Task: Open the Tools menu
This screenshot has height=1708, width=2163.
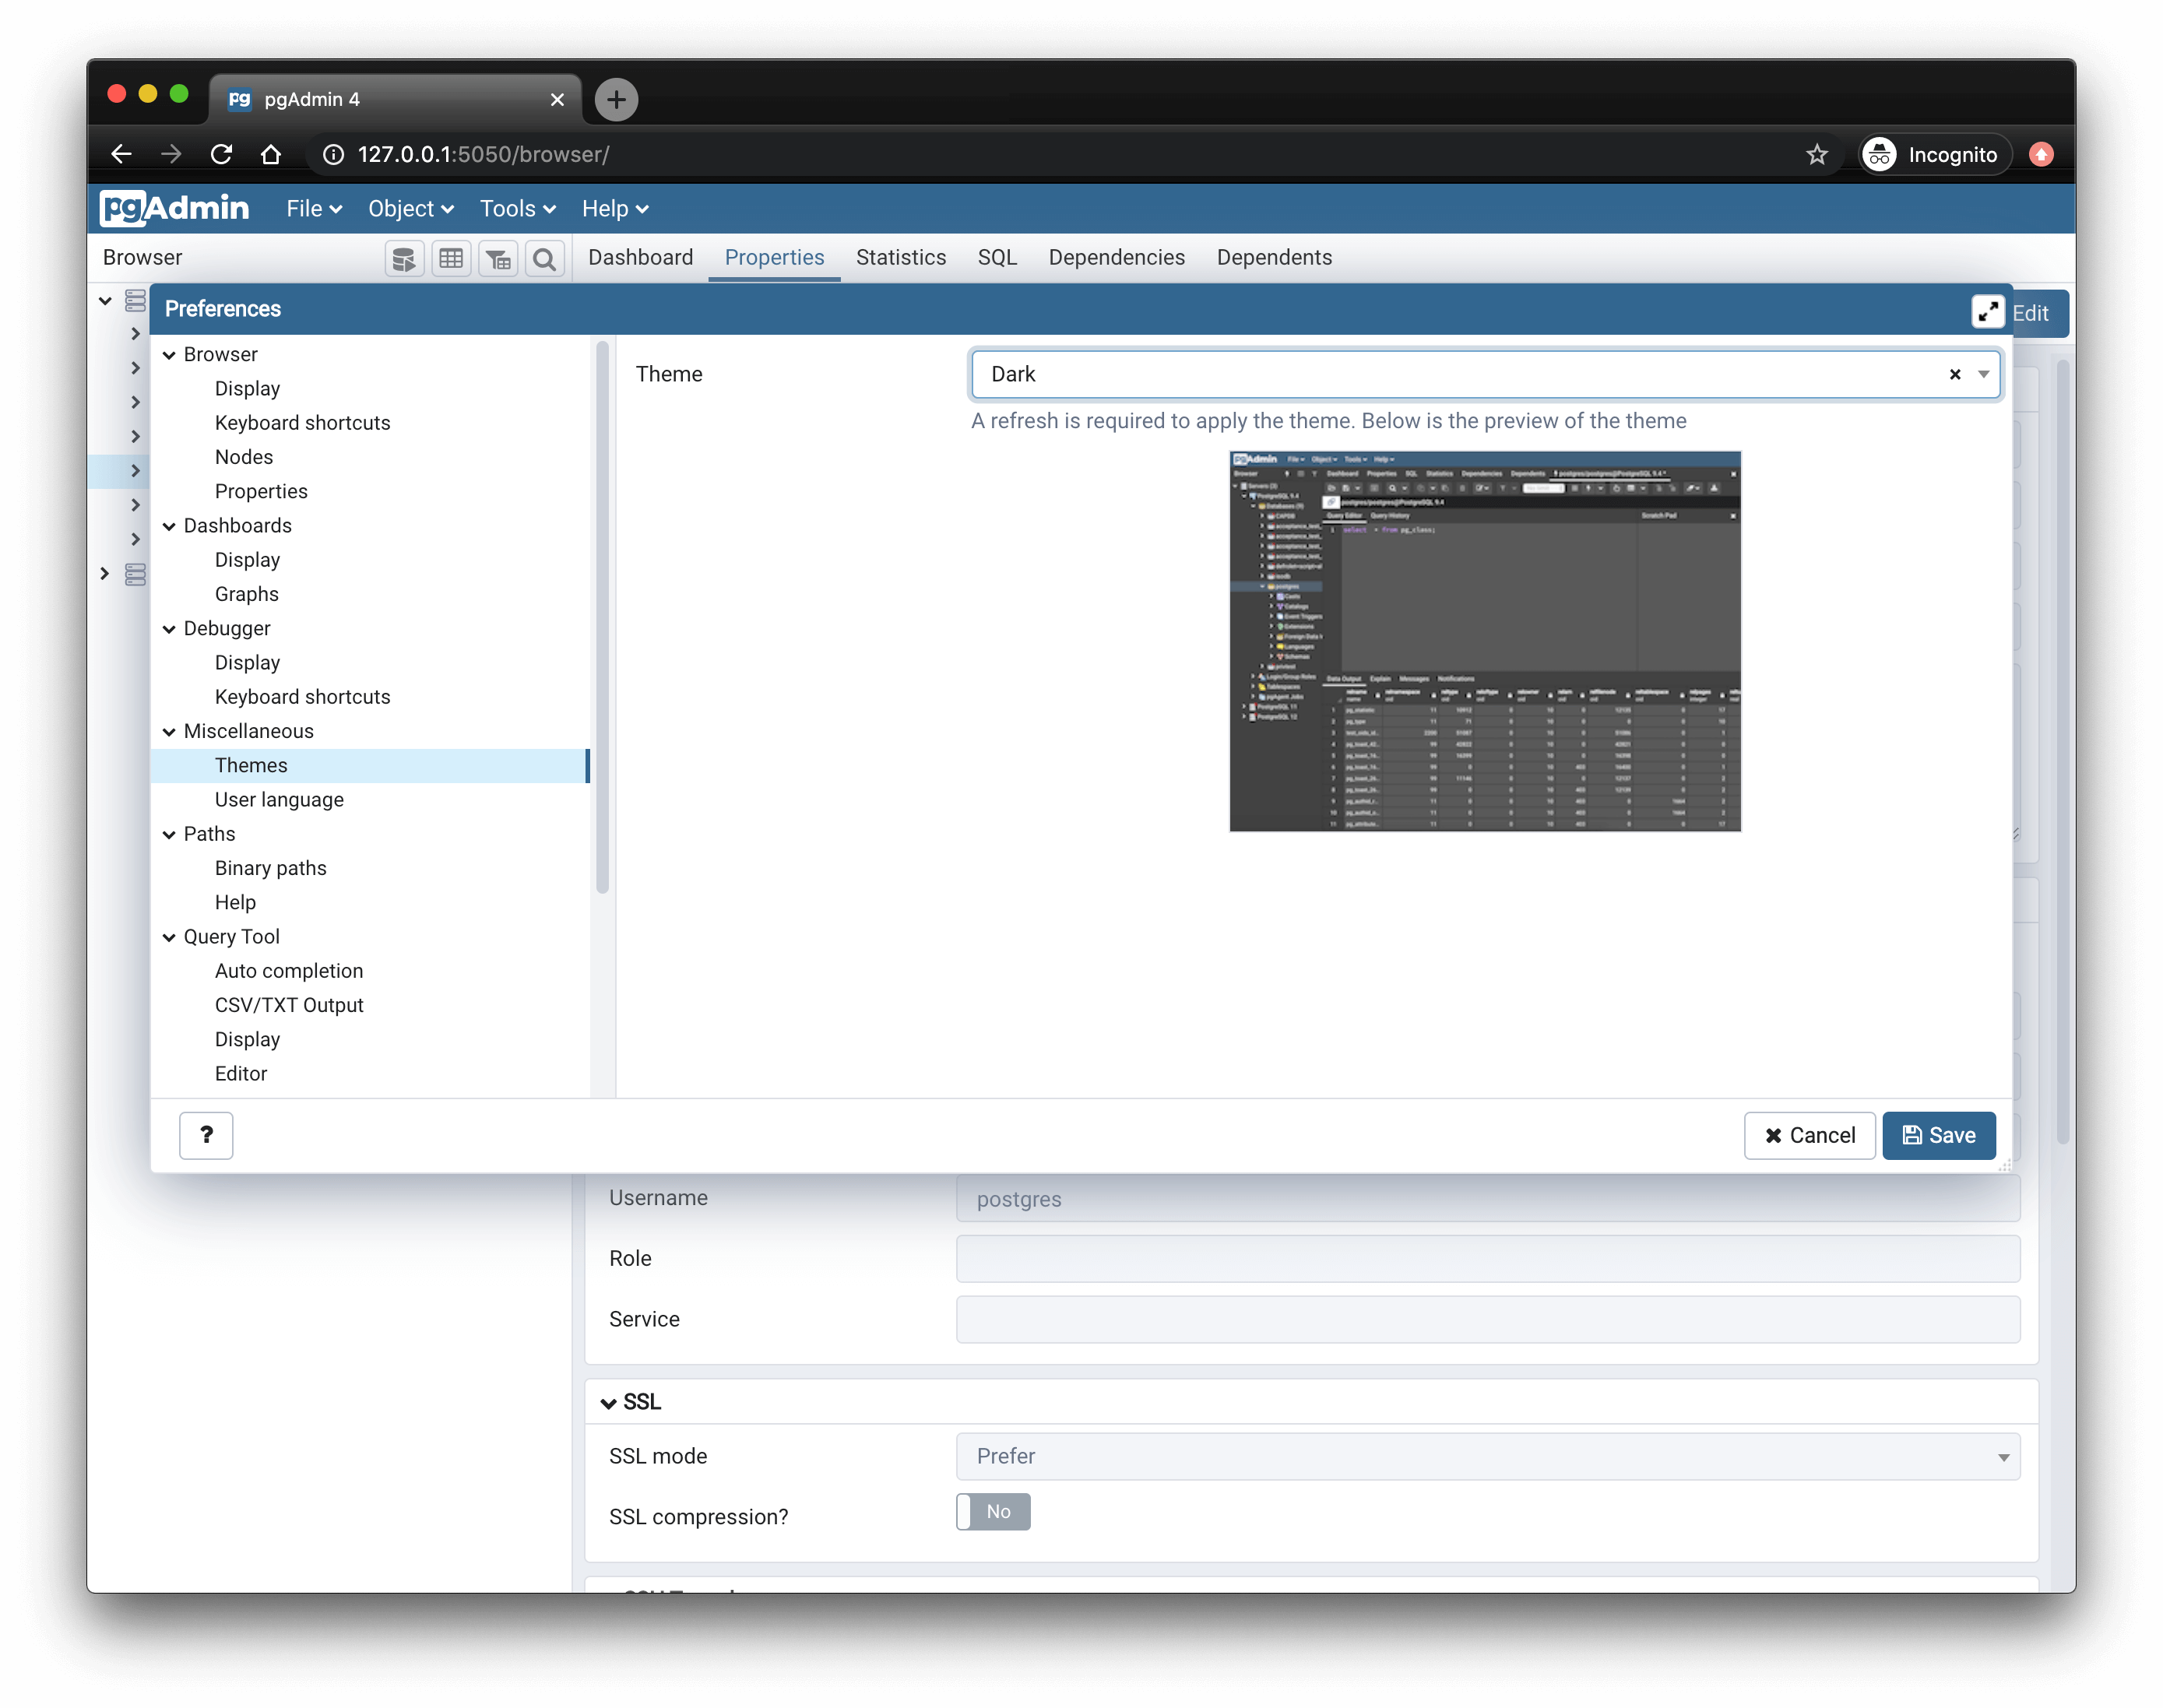Action: tap(517, 208)
